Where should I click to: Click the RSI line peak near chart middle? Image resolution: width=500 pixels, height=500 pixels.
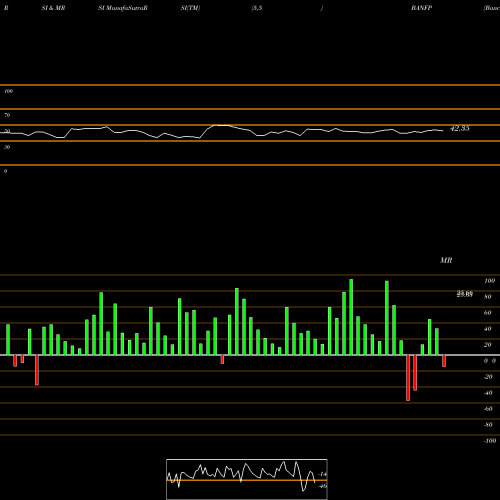click(x=222, y=125)
